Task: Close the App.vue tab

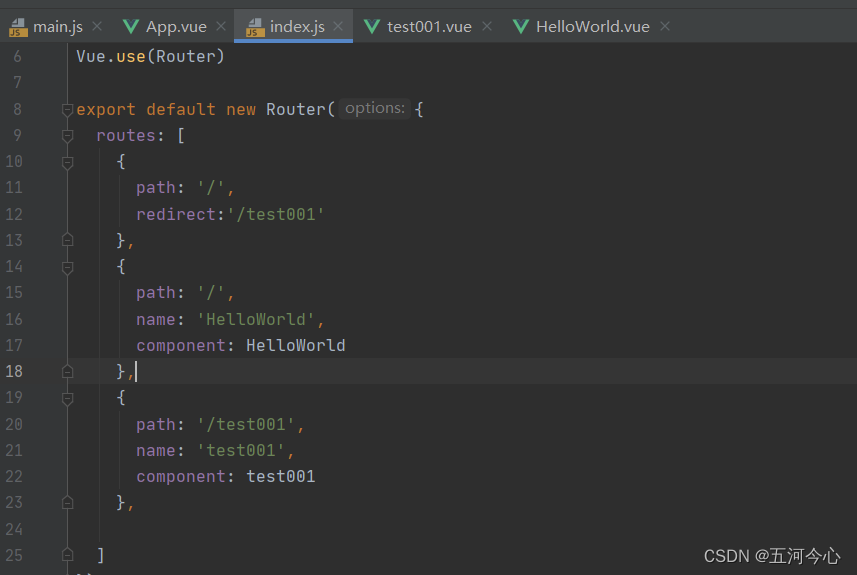Action: tap(221, 26)
